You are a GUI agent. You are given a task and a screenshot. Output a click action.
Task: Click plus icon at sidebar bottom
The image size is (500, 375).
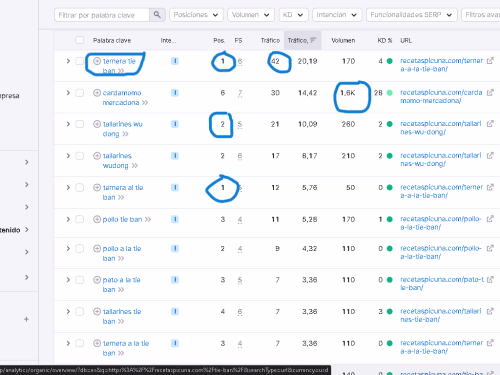[26, 319]
